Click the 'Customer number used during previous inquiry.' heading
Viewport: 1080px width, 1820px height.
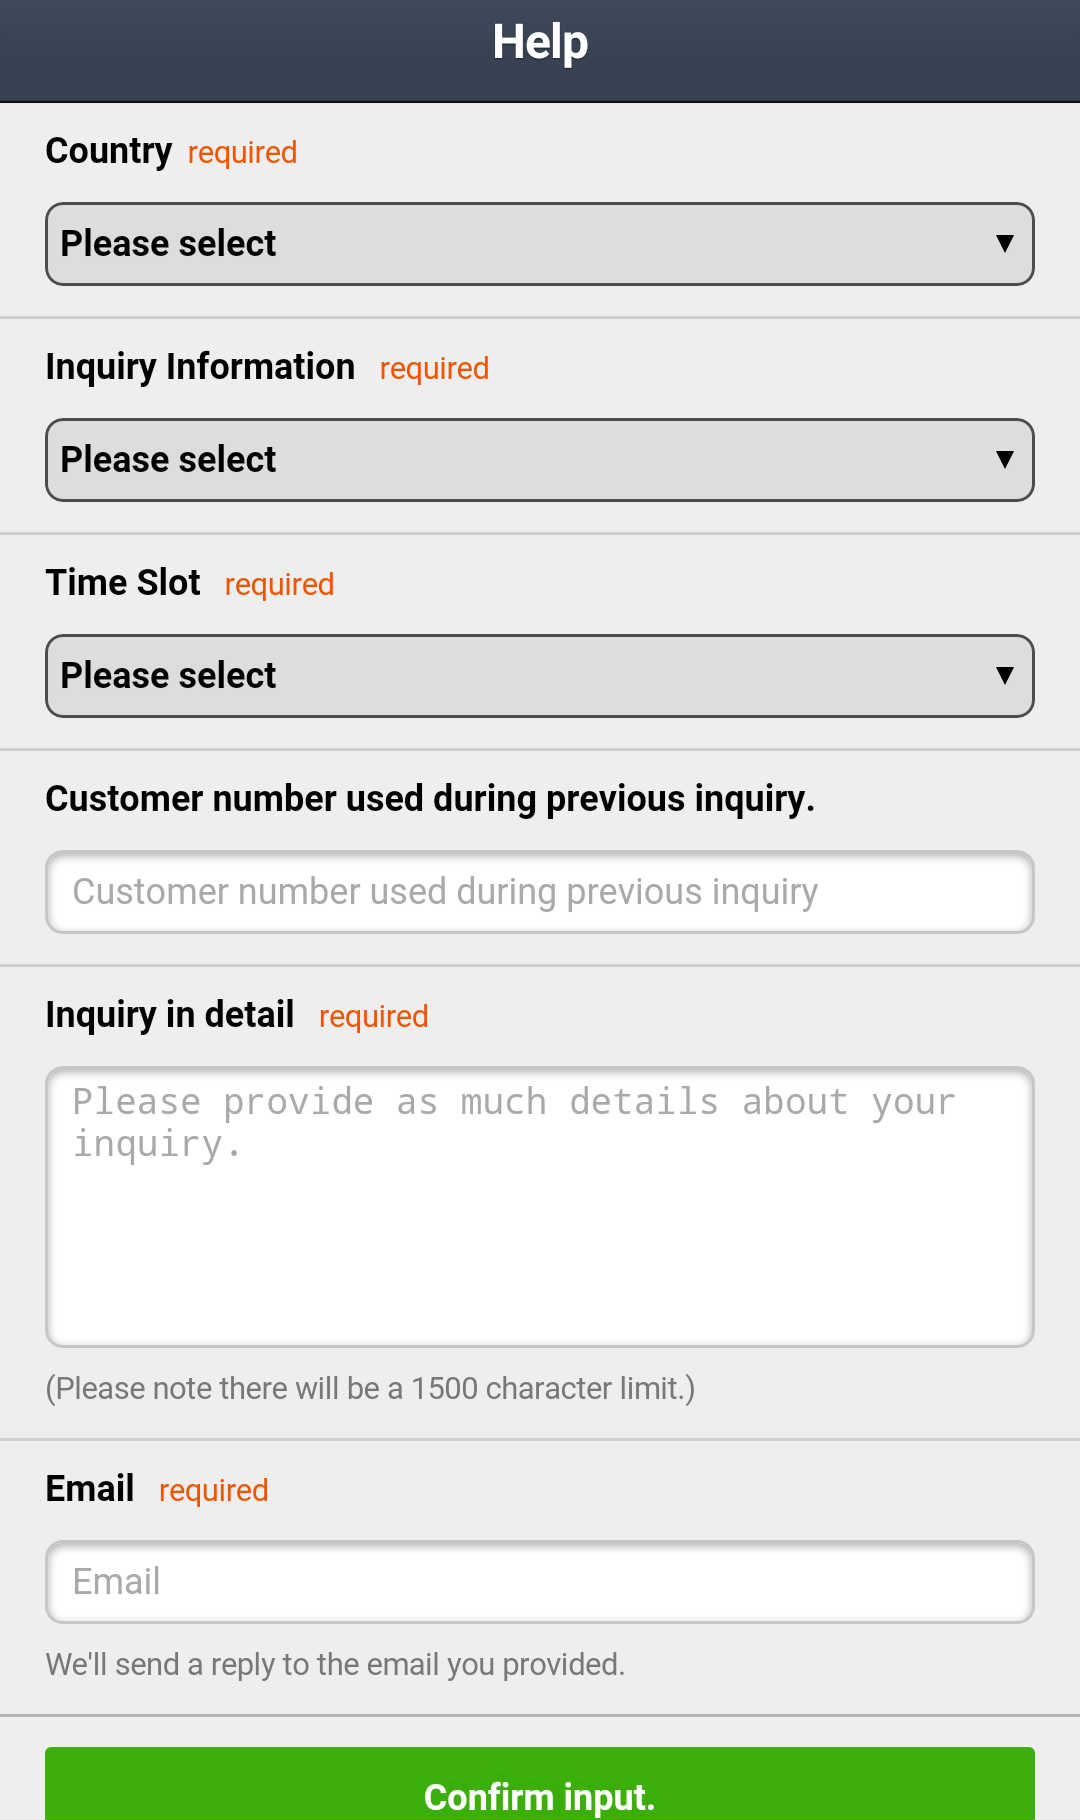430,799
